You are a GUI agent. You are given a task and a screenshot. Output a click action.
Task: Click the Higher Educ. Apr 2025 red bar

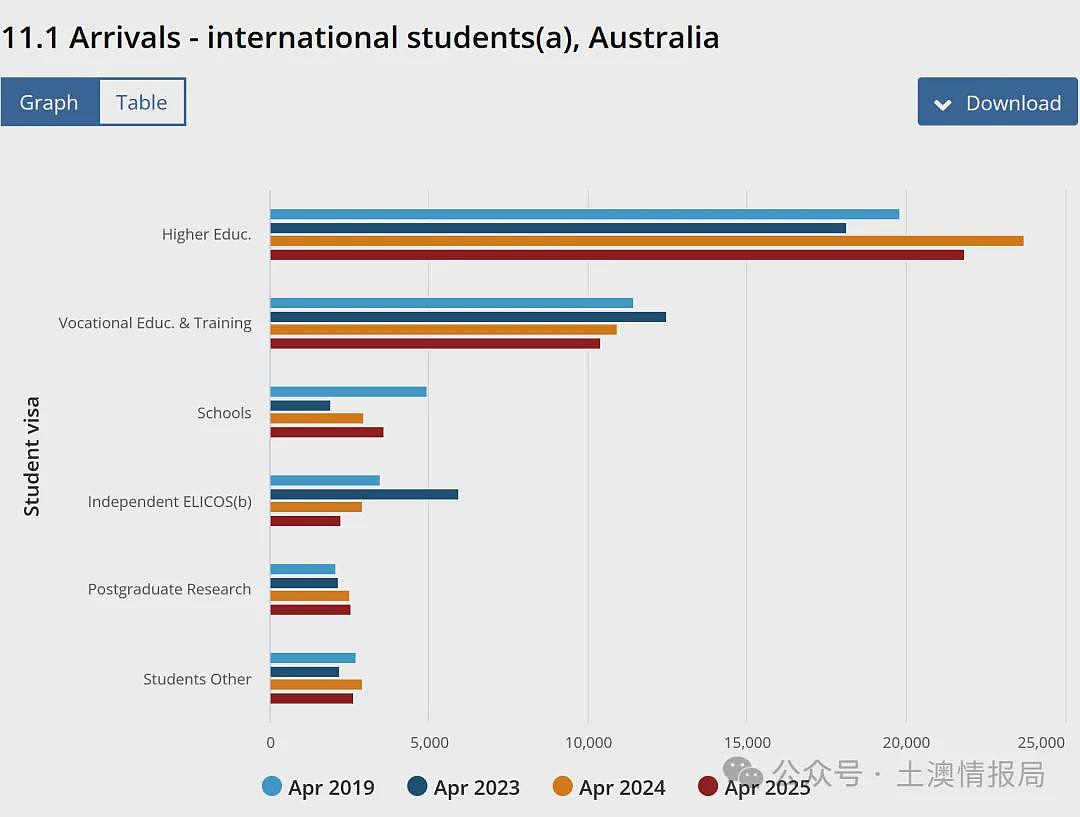click(x=617, y=255)
